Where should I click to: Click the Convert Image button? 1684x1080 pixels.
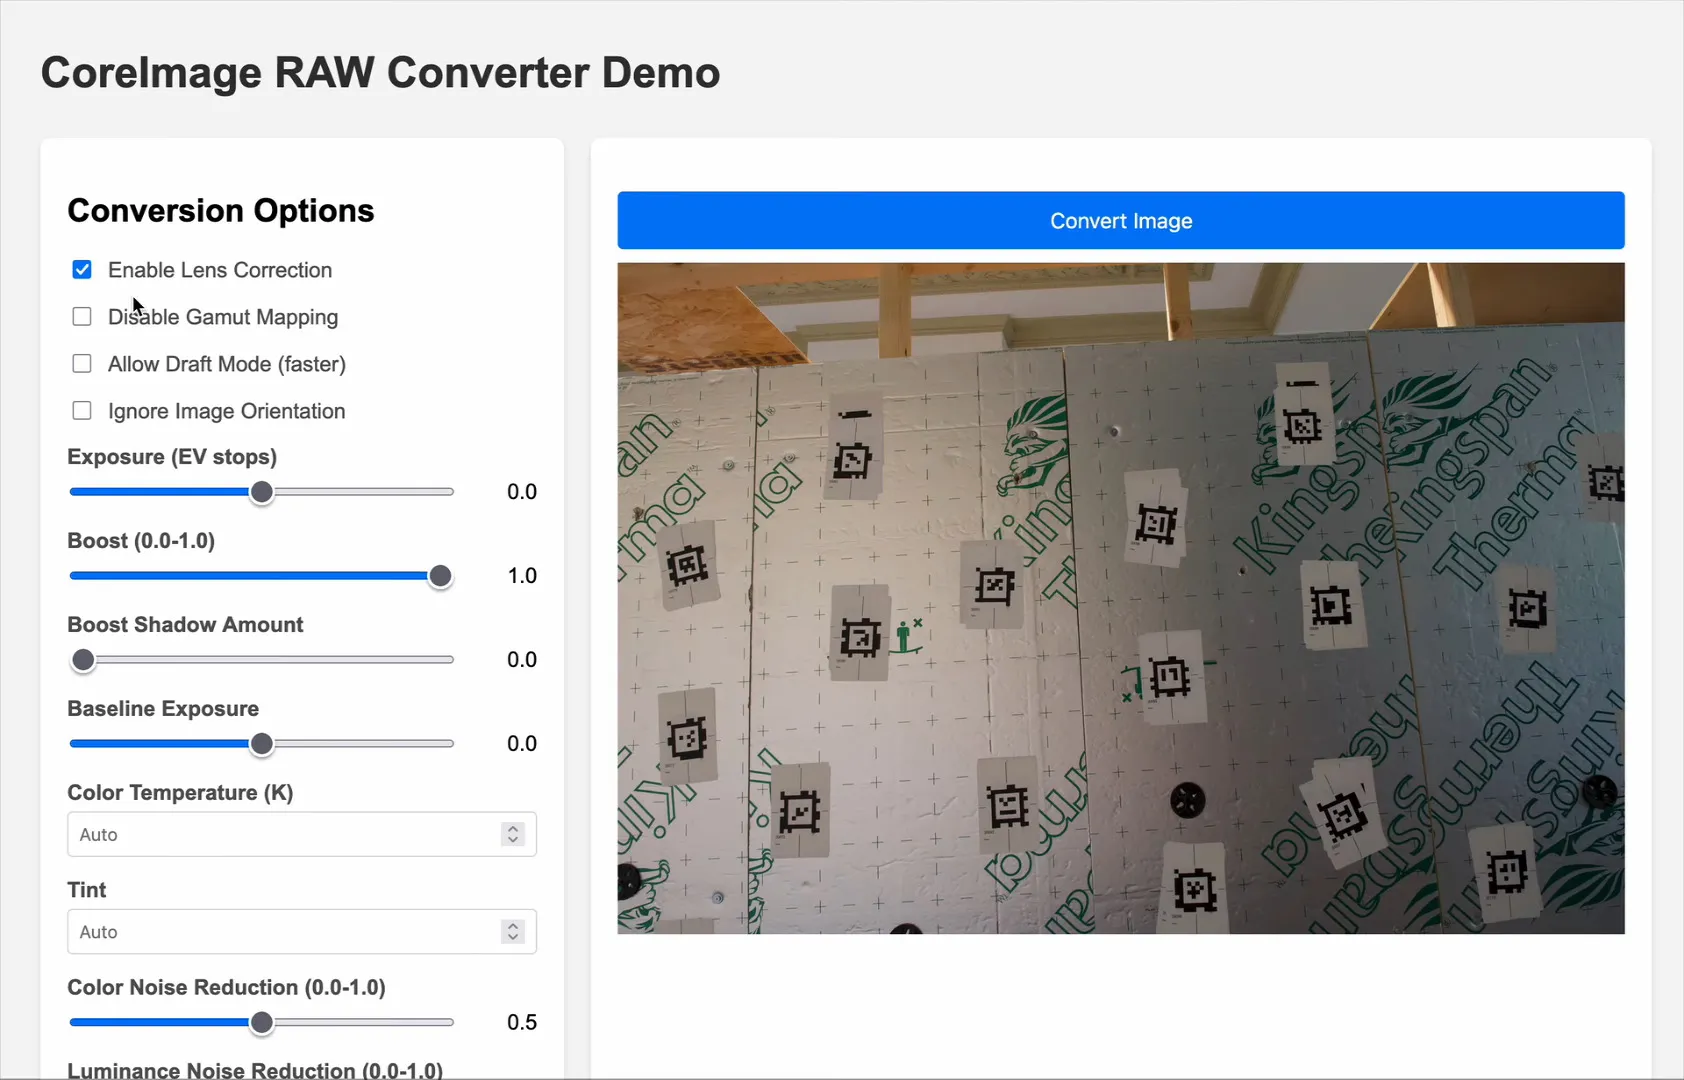coord(1120,220)
